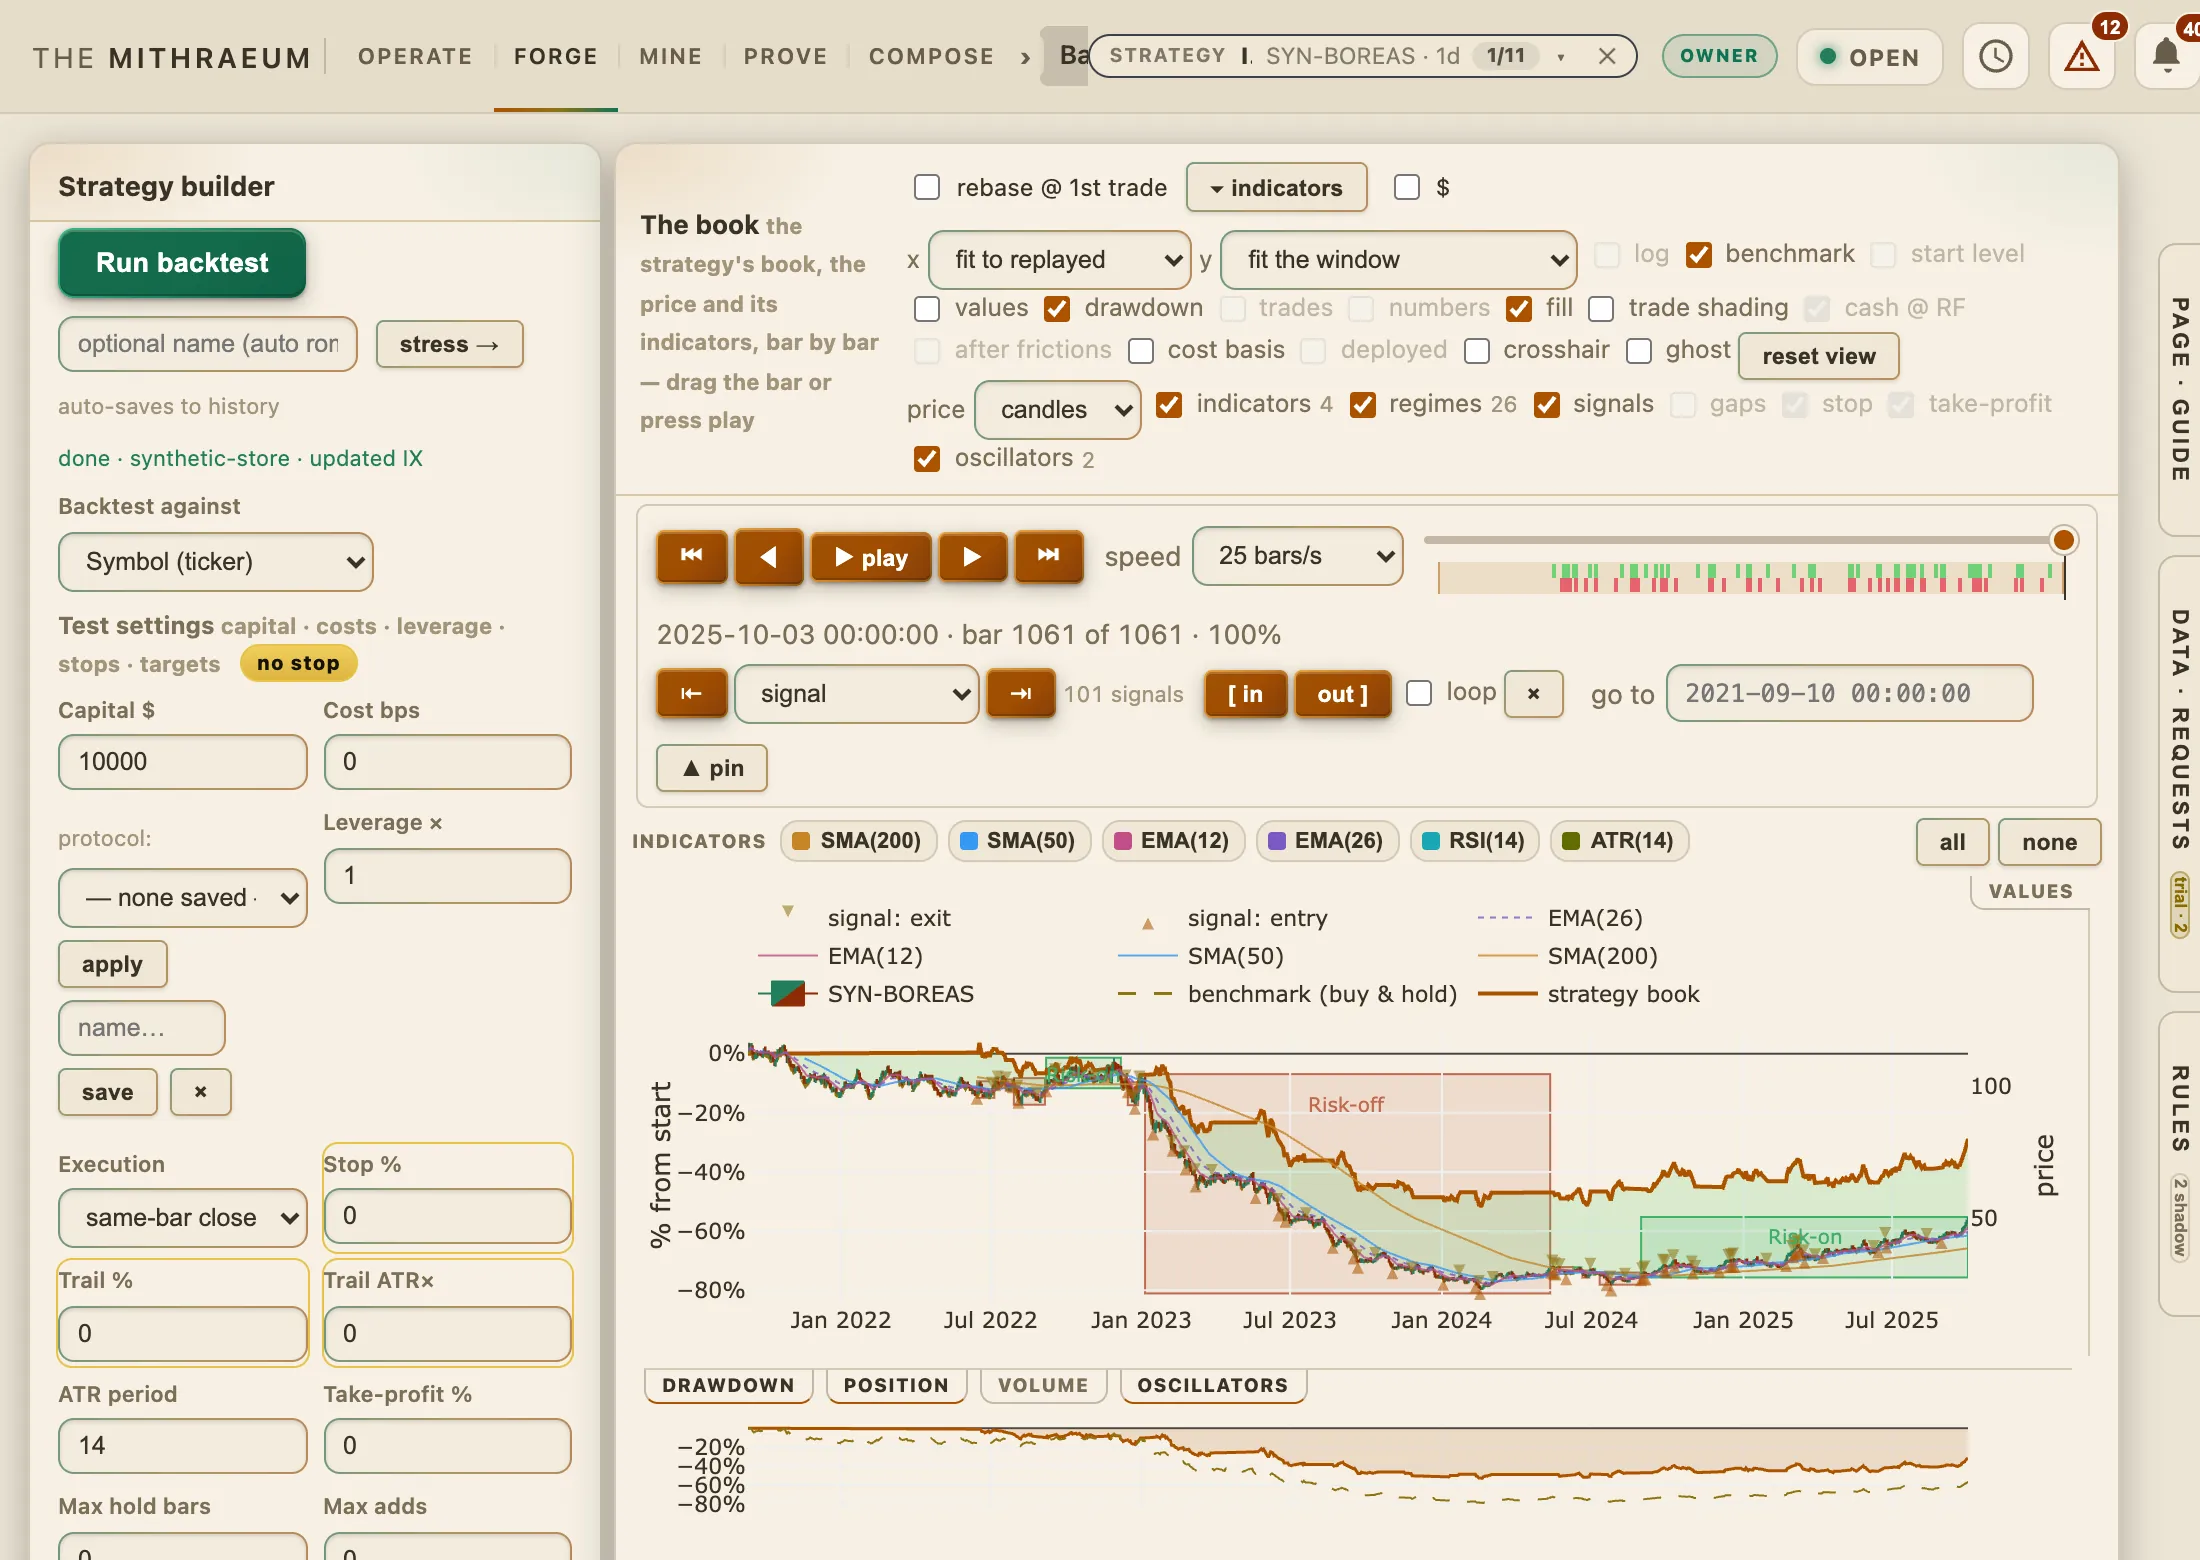
Task: Open price 'candles' dropdown
Action: point(1057,410)
